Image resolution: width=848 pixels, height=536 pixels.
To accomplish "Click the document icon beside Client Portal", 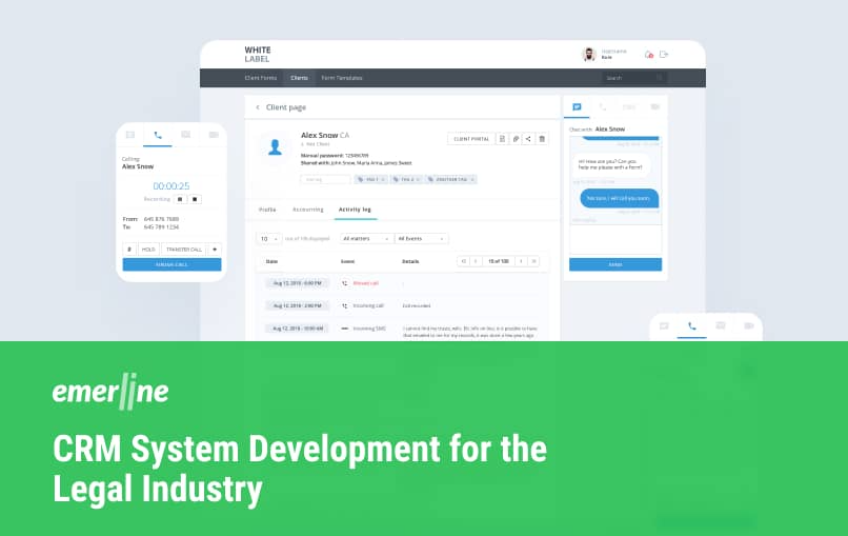I will coord(502,139).
